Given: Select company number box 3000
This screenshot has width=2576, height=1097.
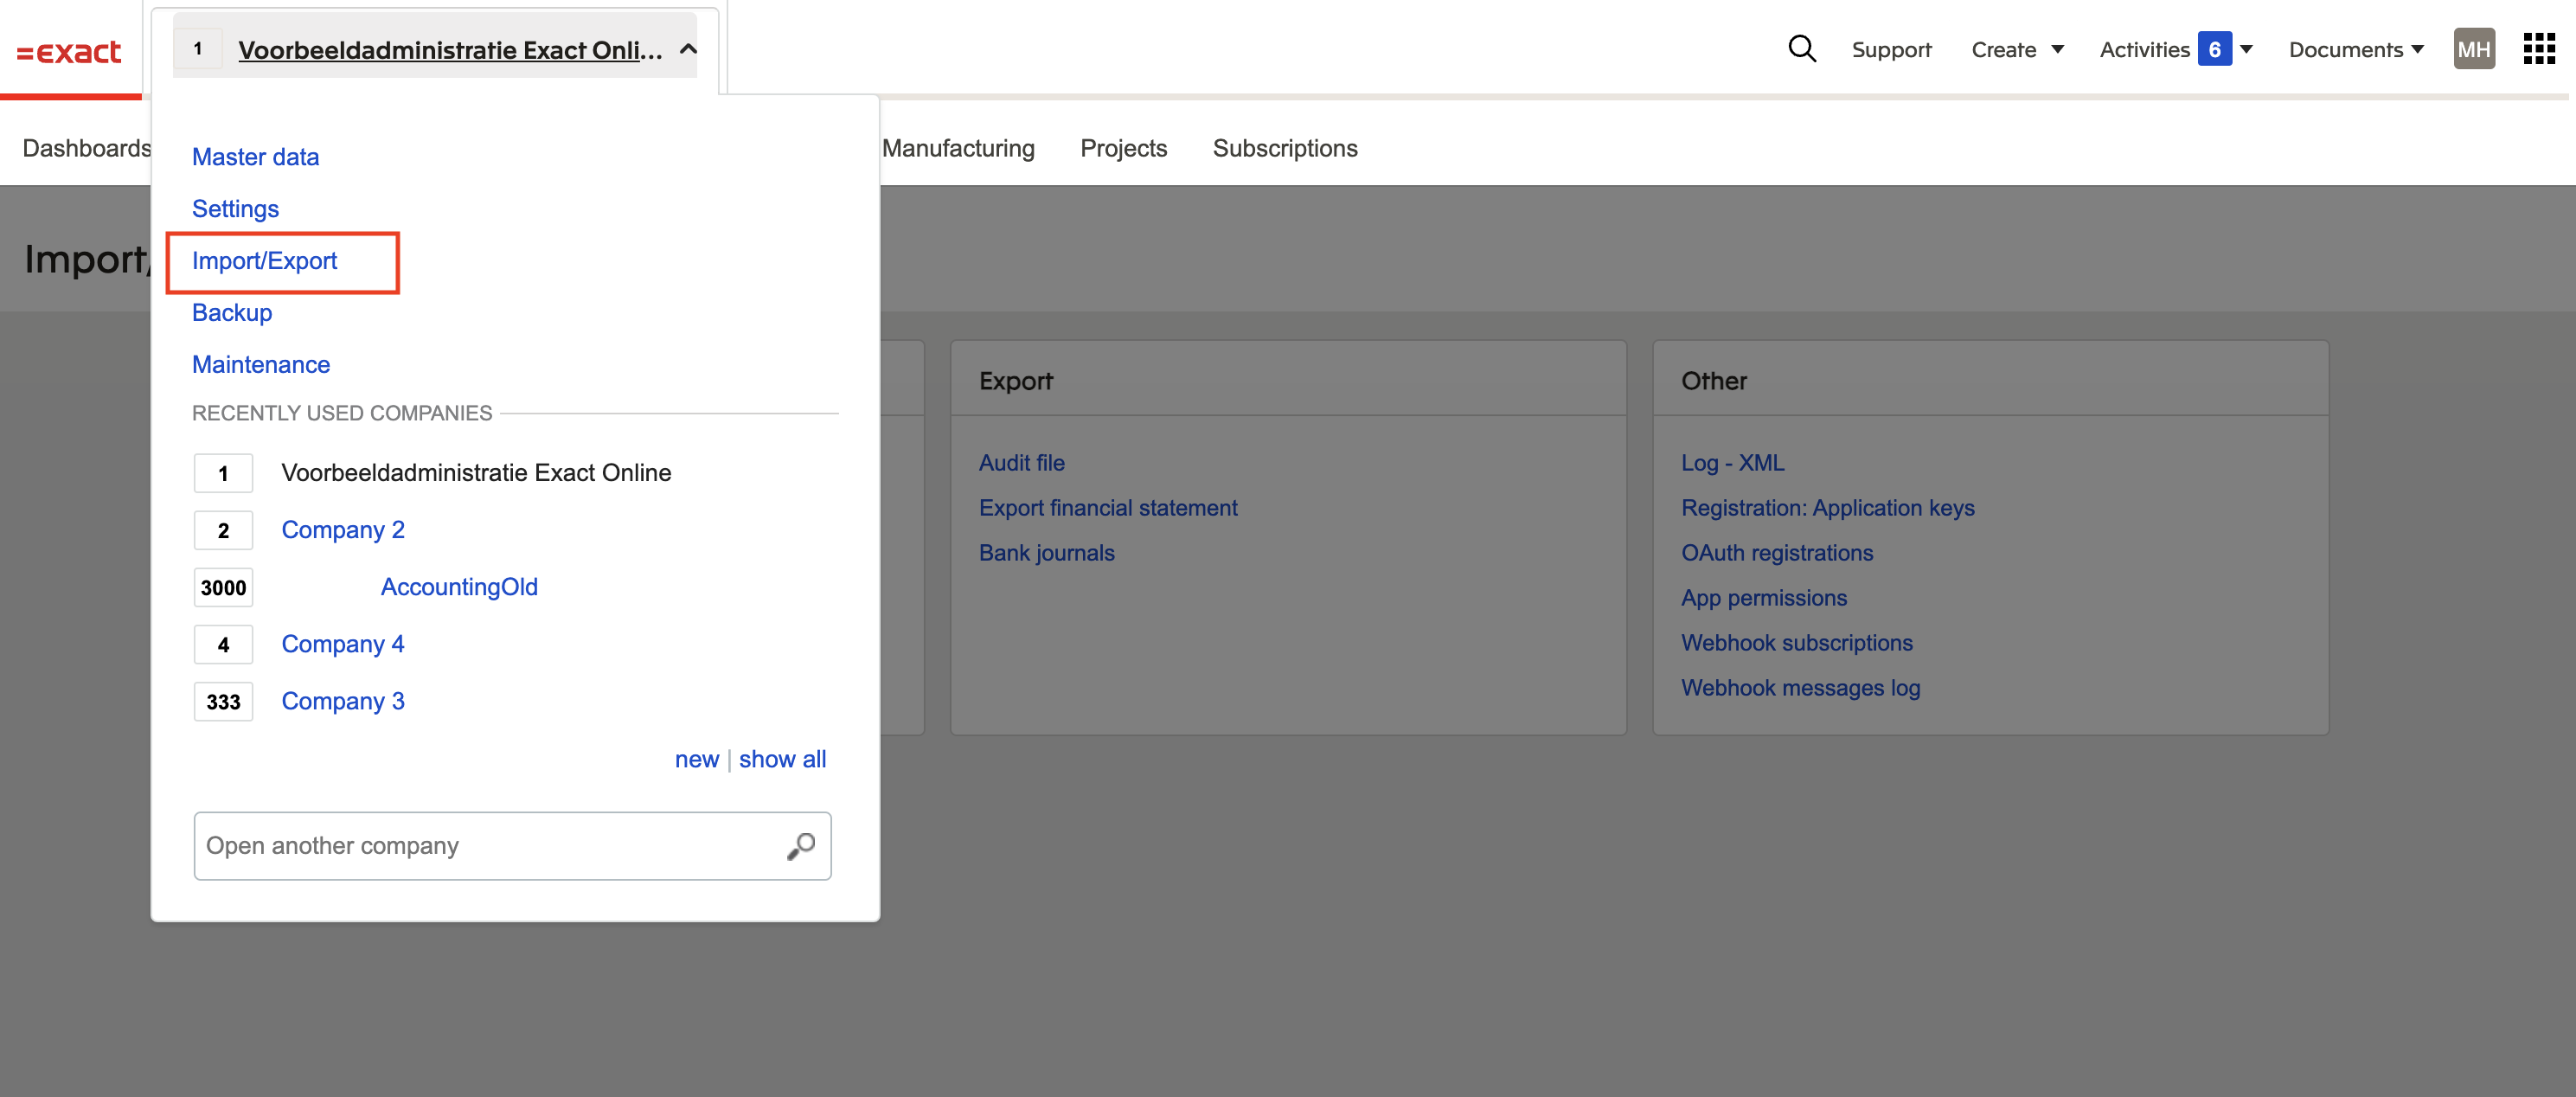Looking at the screenshot, I should 223,587.
